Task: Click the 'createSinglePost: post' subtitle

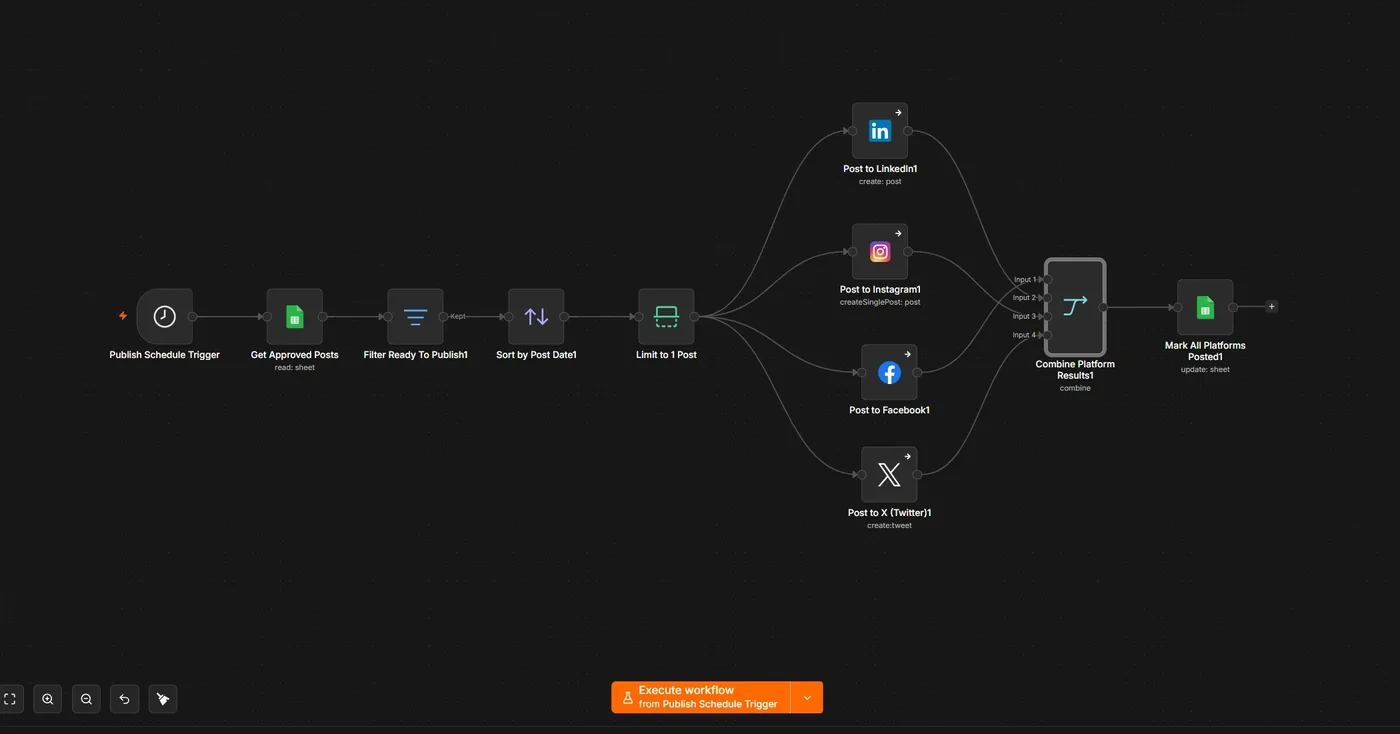Action: pos(880,302)
